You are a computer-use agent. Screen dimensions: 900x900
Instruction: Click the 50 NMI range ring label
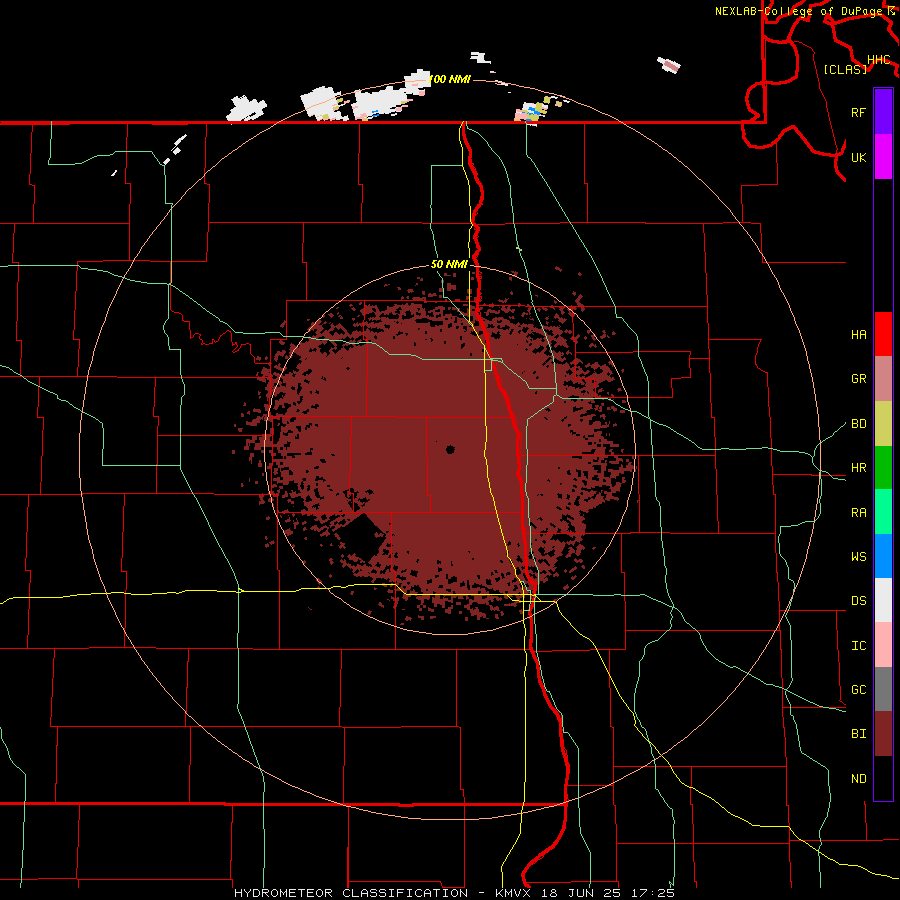click(449, 264)
